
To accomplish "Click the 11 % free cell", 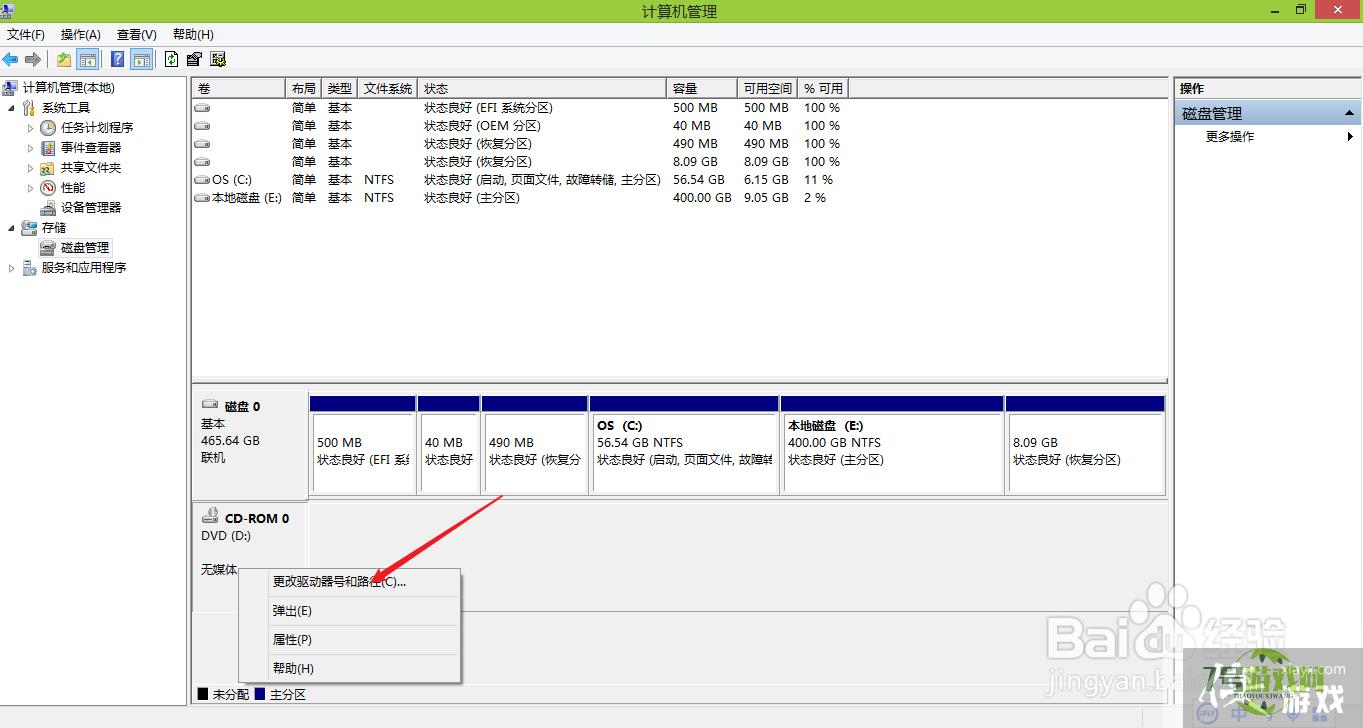I will 819,180.
